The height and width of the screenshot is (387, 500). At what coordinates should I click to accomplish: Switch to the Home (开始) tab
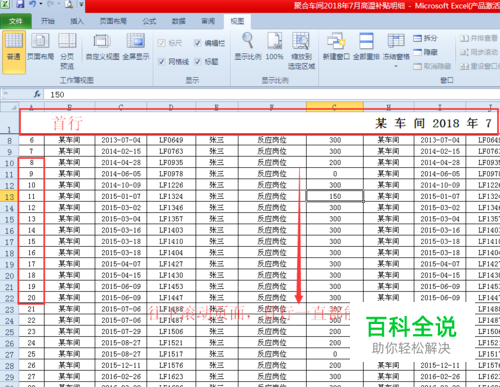click(x=47, y=21)
